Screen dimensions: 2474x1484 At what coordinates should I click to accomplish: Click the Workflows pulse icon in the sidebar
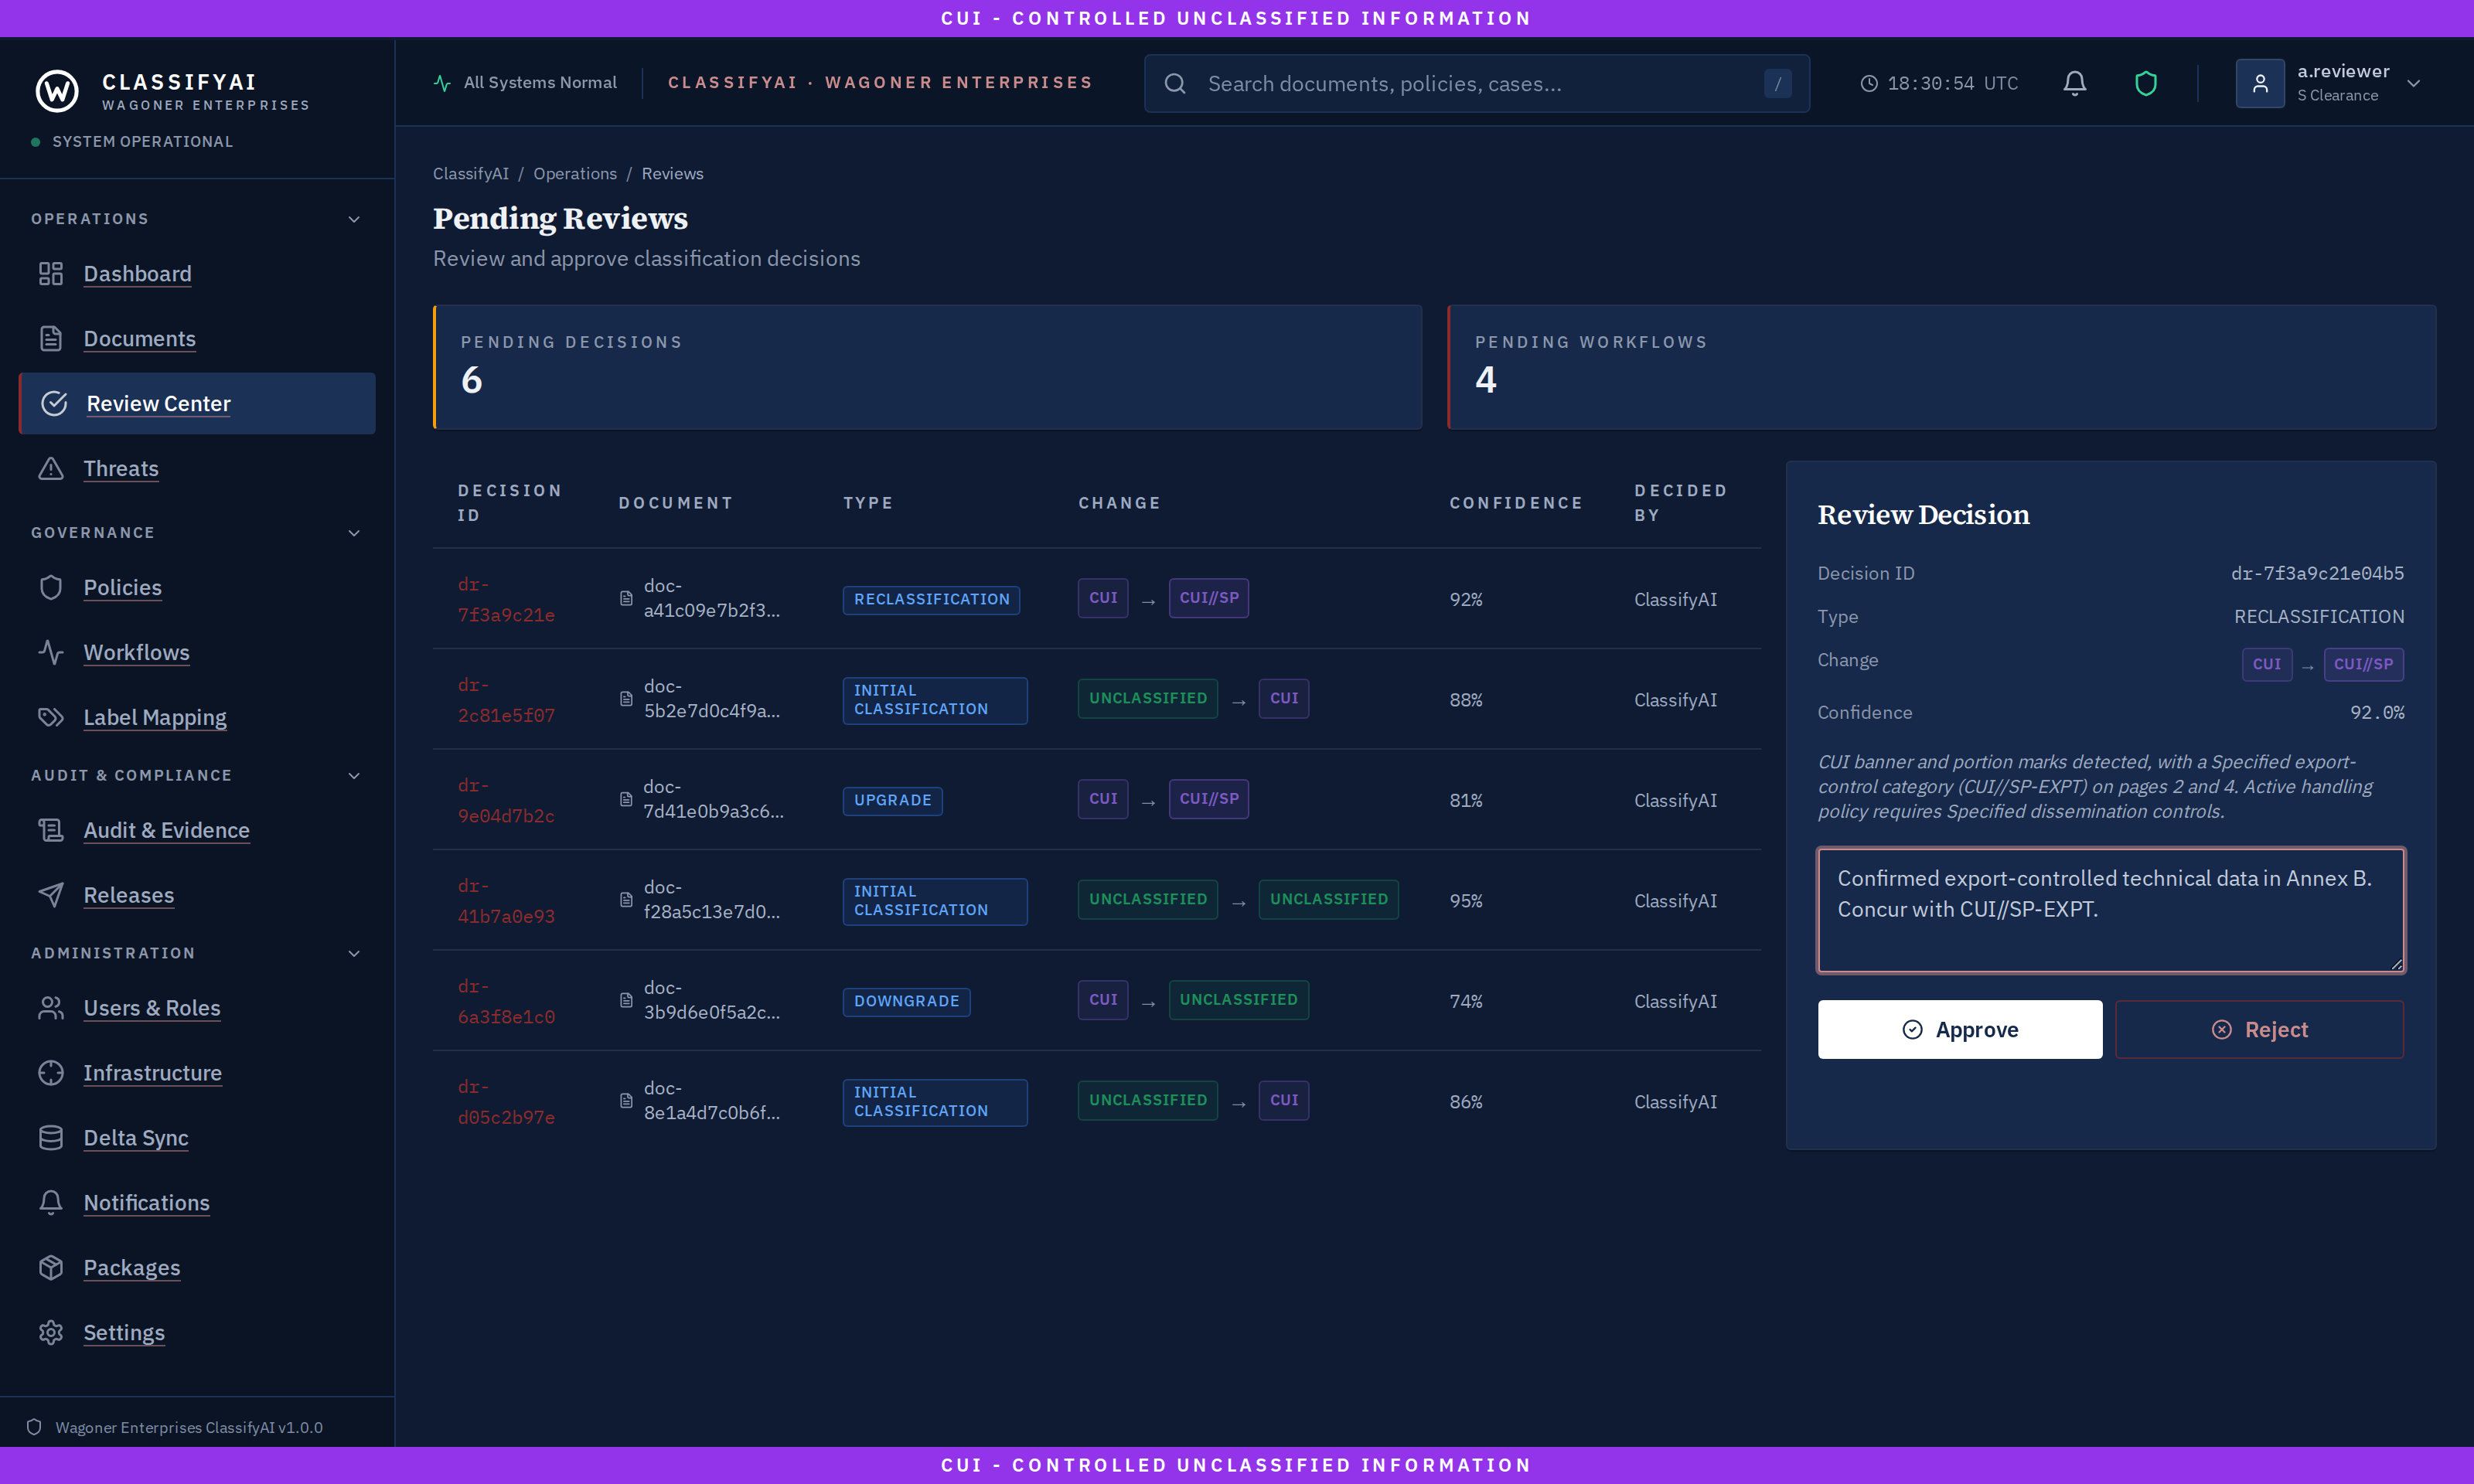(x=51, y=652)
